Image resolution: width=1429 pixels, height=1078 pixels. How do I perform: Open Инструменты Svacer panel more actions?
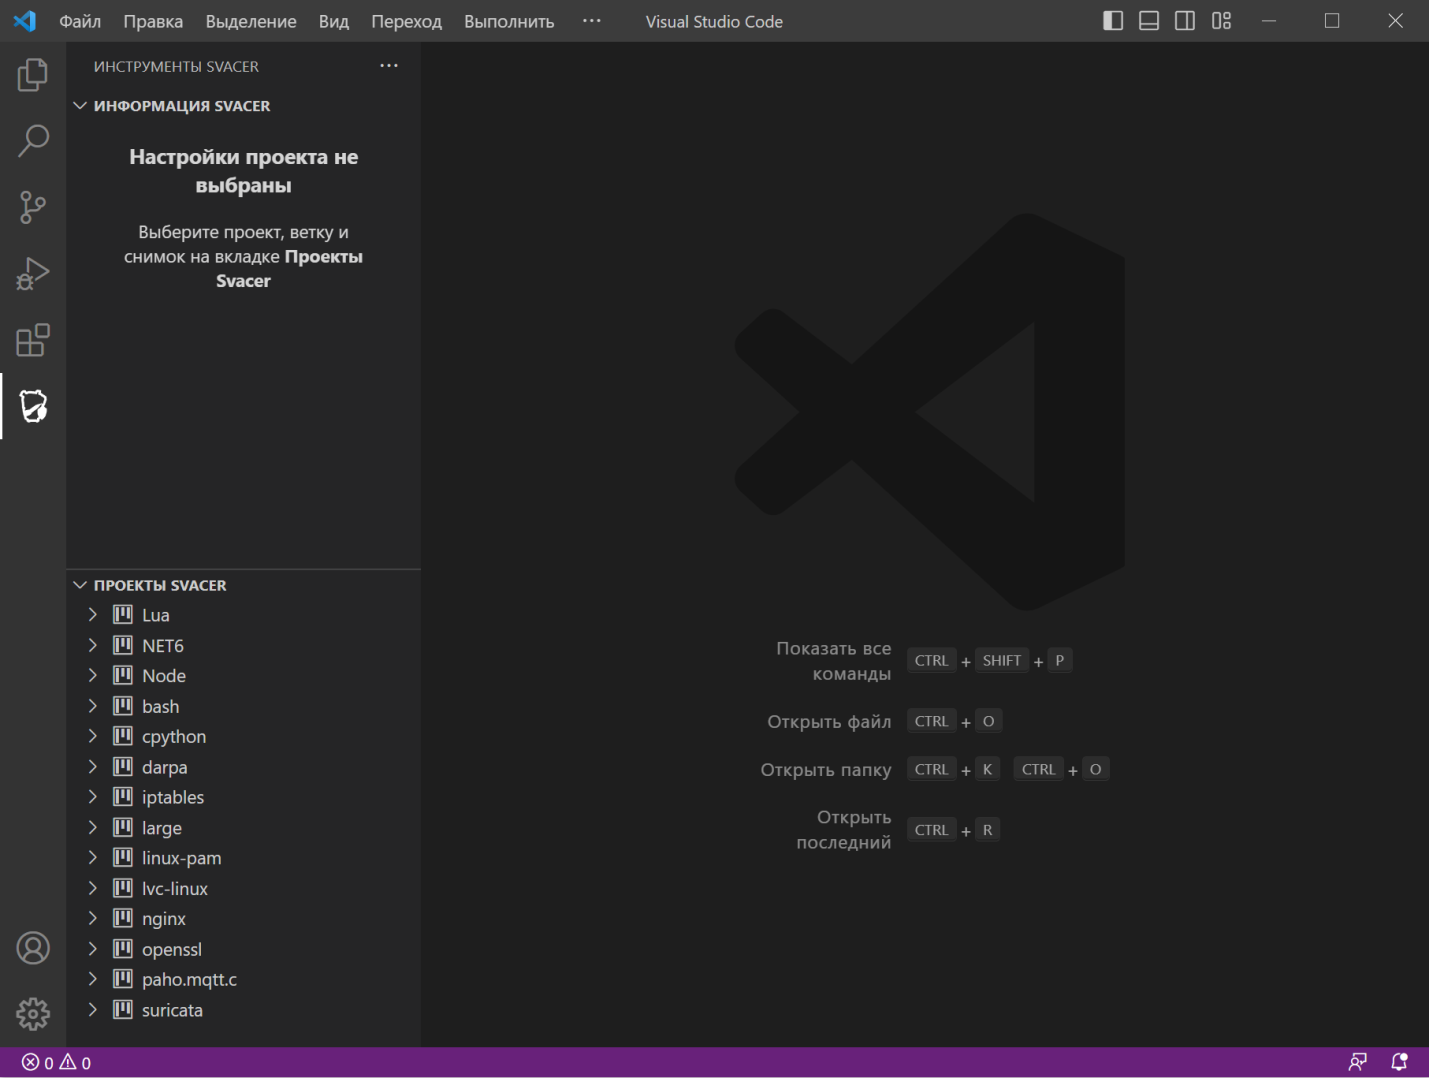[x=389, y=66]
